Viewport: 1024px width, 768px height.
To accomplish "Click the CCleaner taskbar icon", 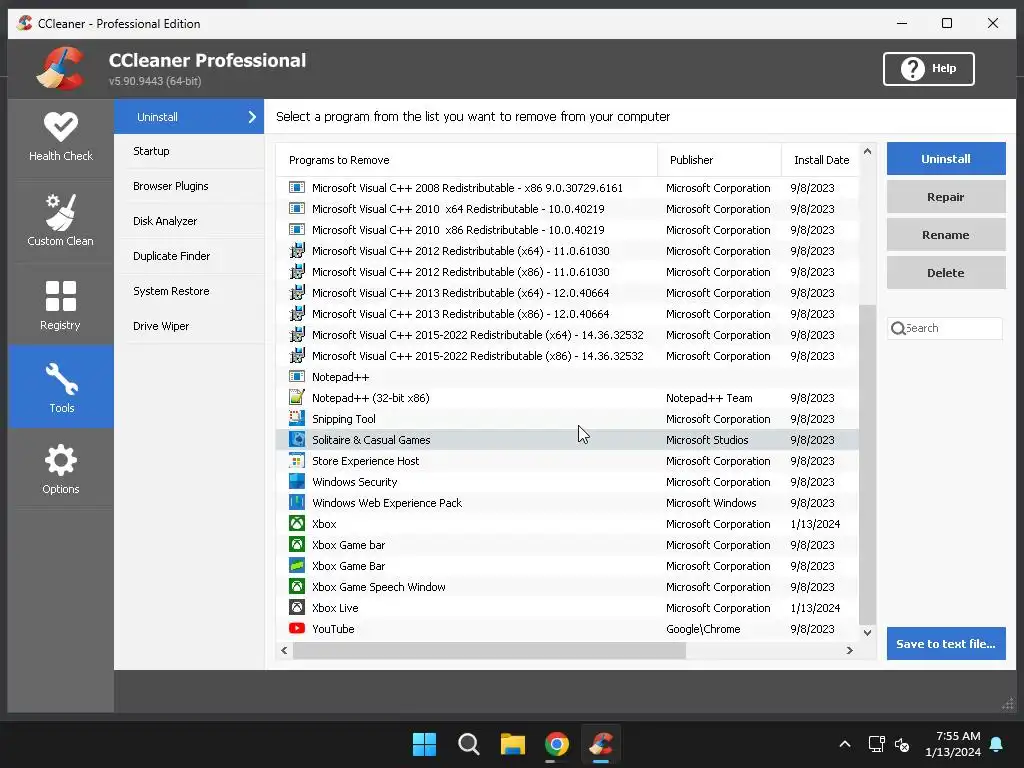I will (601, 744).
